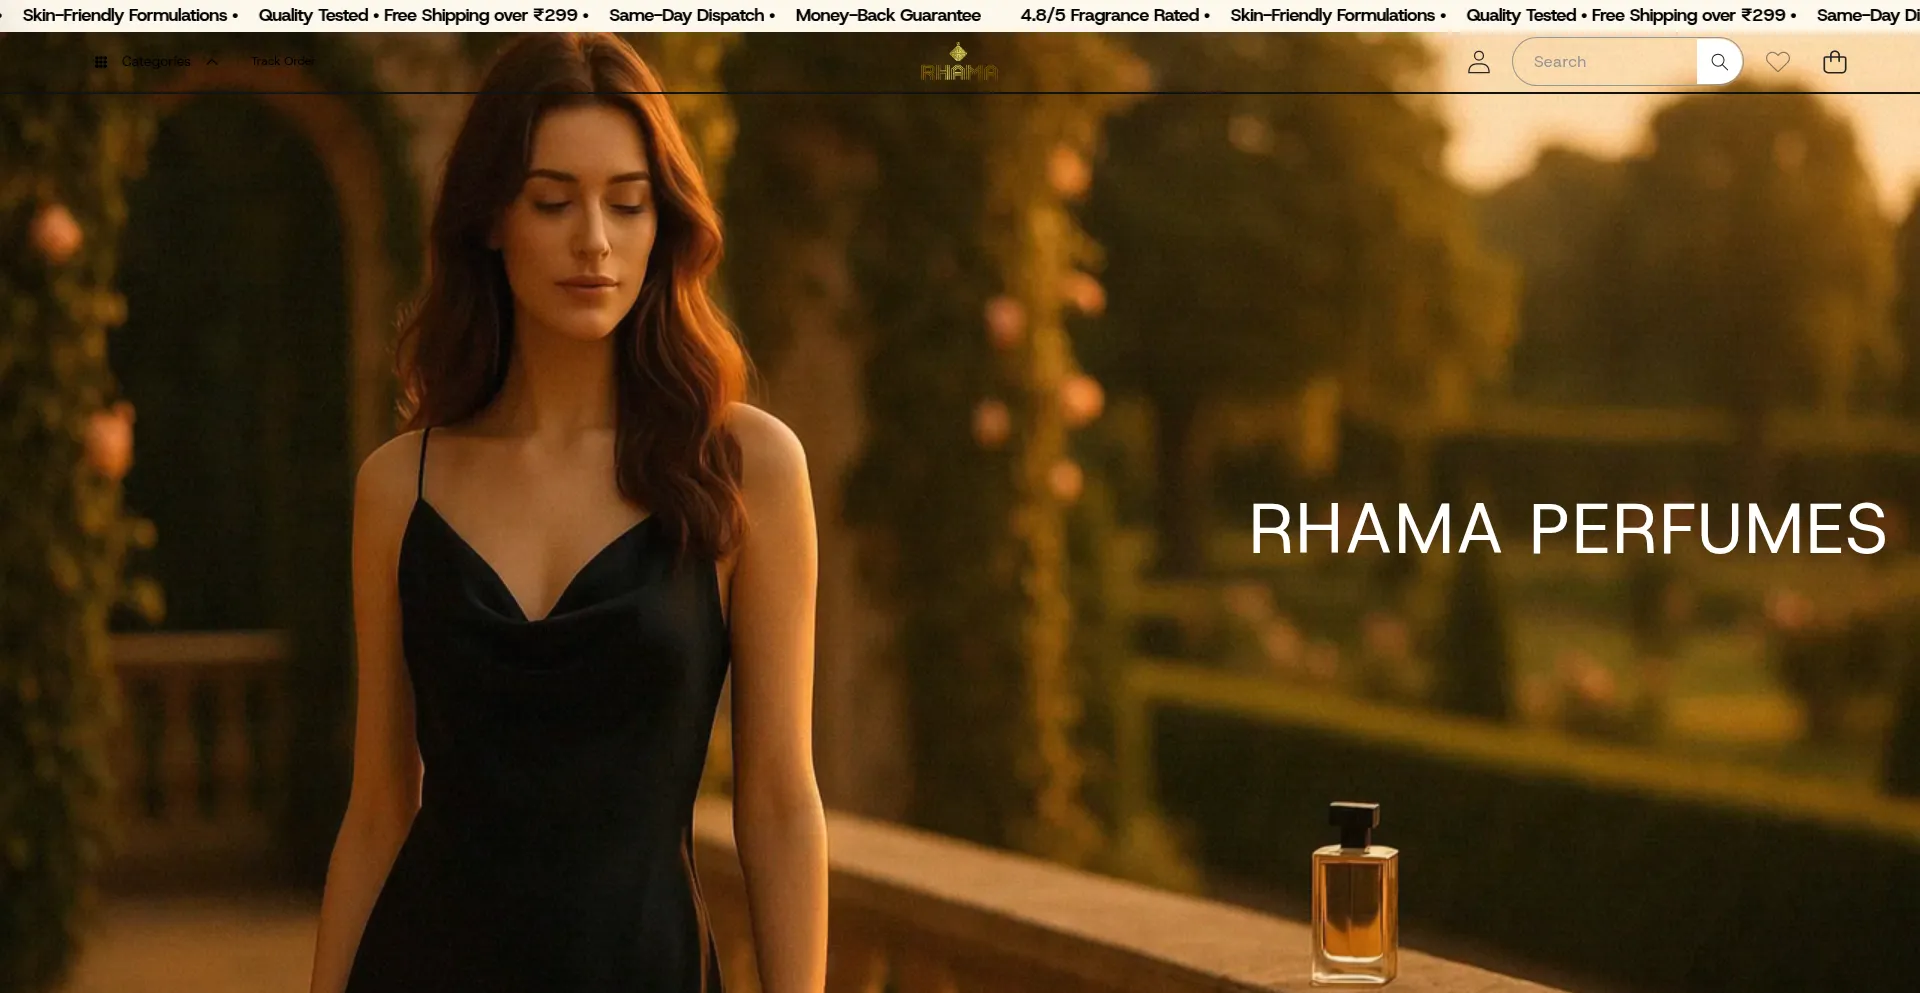Viewport: 1920px width, 993px height.
Task: Open the user account icon
Action: coord(1479,62)
